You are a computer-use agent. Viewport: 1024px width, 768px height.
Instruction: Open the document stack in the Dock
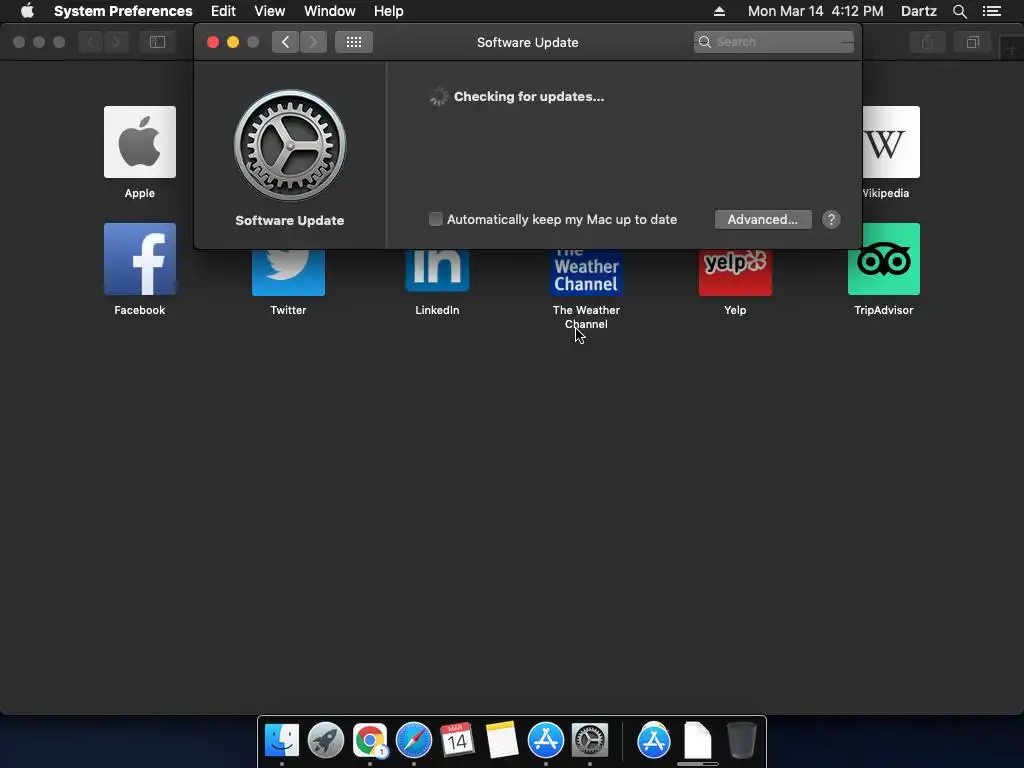point(697,741)
